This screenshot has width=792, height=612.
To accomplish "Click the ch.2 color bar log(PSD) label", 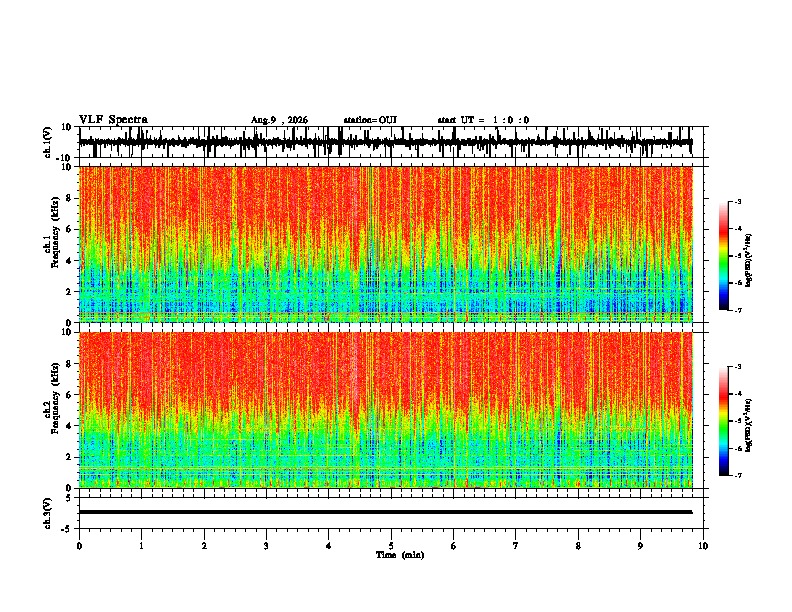I will coord(748,425).
